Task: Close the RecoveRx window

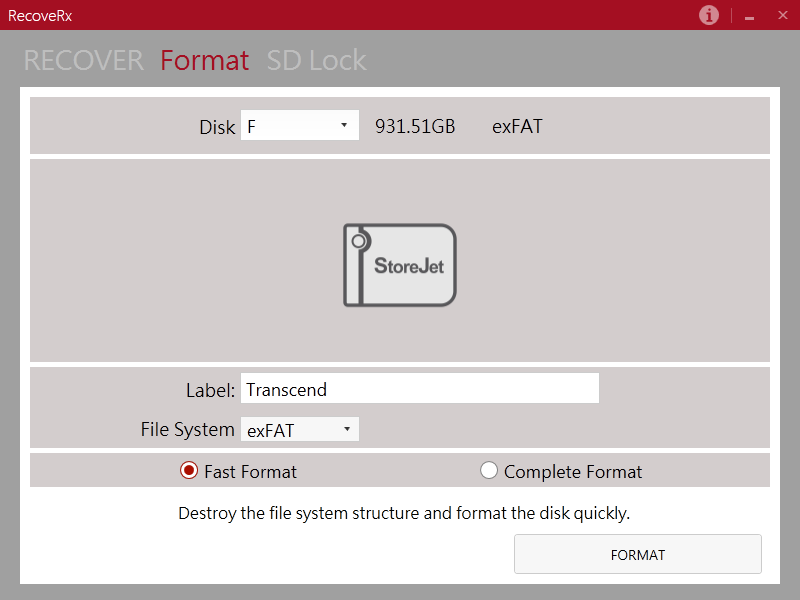Action: click(783, 15)
